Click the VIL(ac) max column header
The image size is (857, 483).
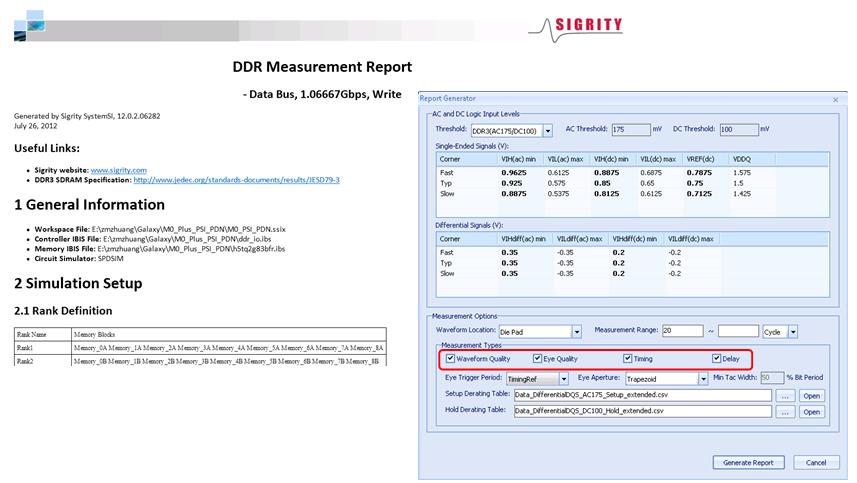coord(566,159)
